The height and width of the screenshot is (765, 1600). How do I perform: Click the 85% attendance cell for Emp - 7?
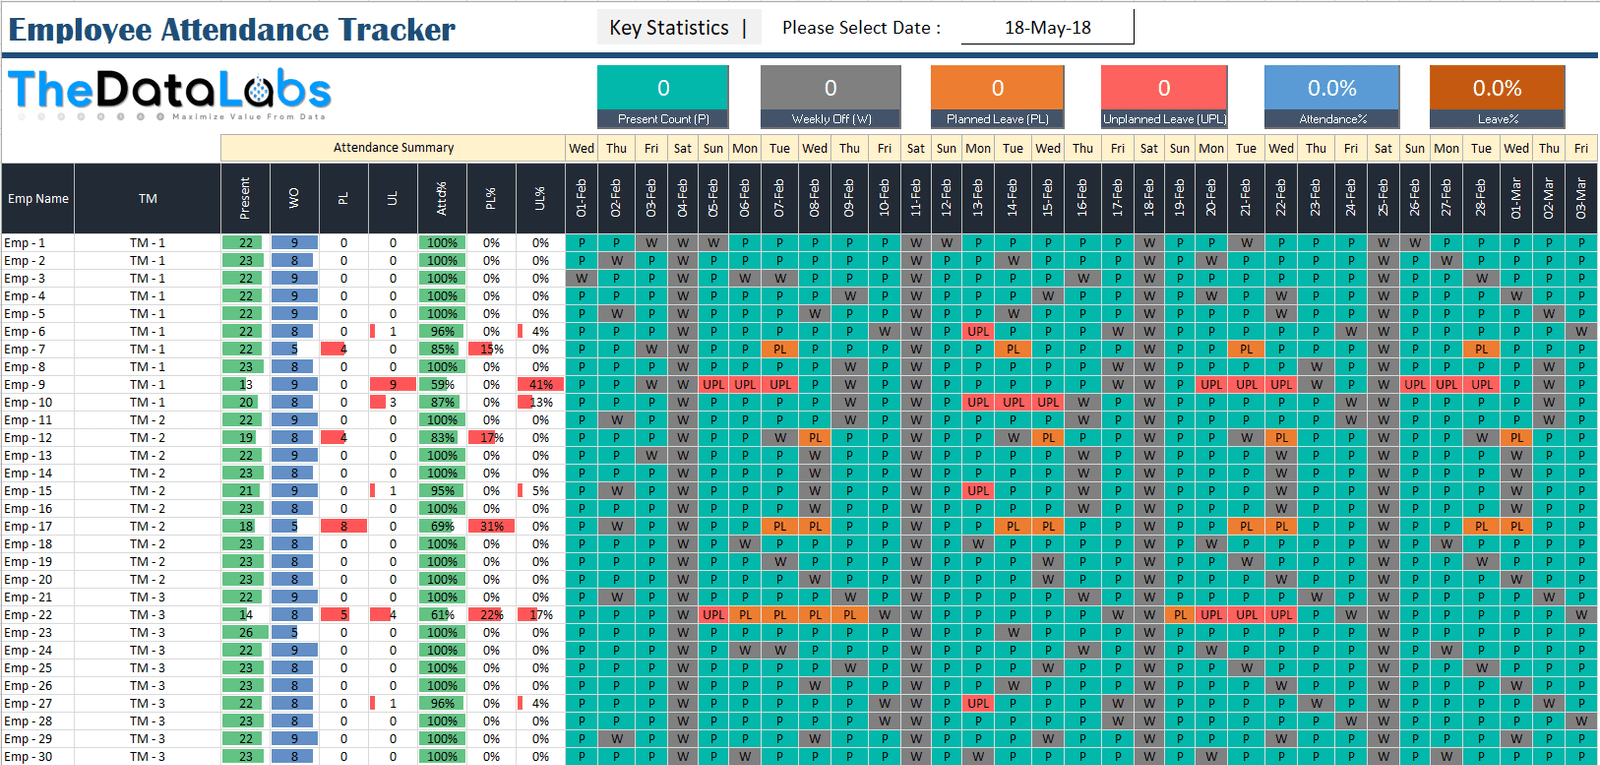(x=442, y=349)
